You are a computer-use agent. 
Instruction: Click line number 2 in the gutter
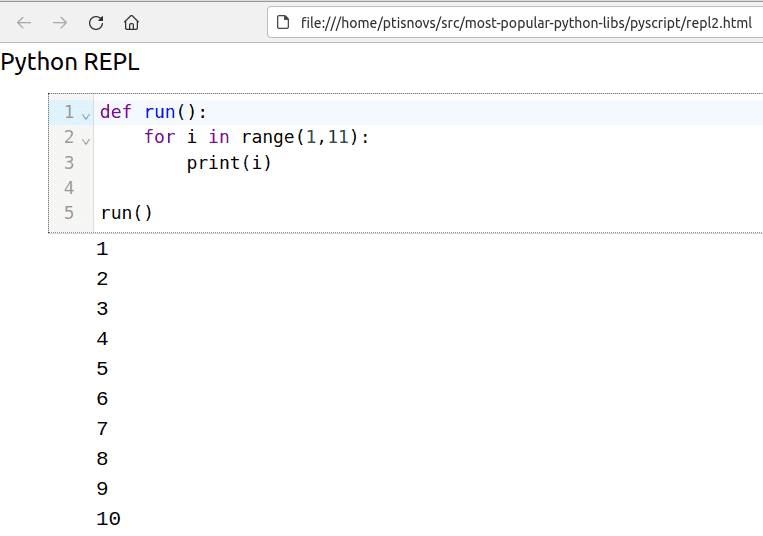point(69,137)
